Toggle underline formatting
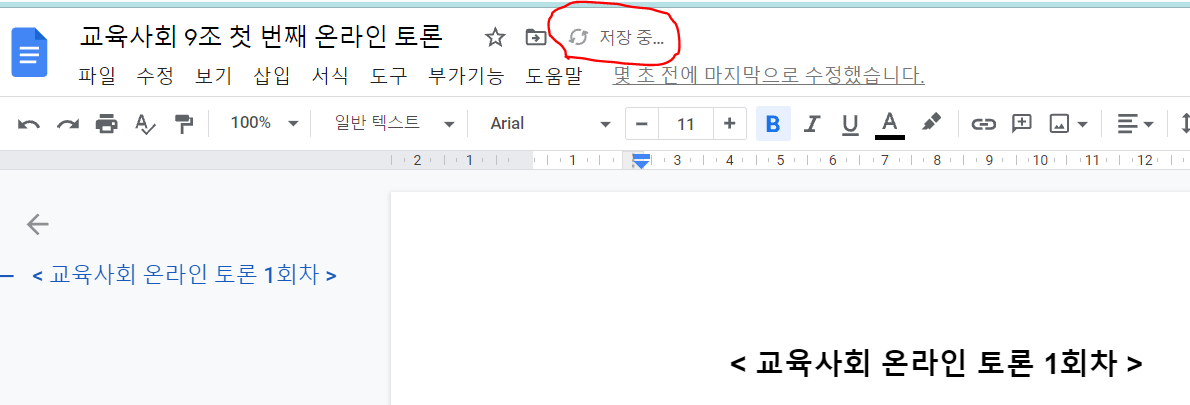 851,124
